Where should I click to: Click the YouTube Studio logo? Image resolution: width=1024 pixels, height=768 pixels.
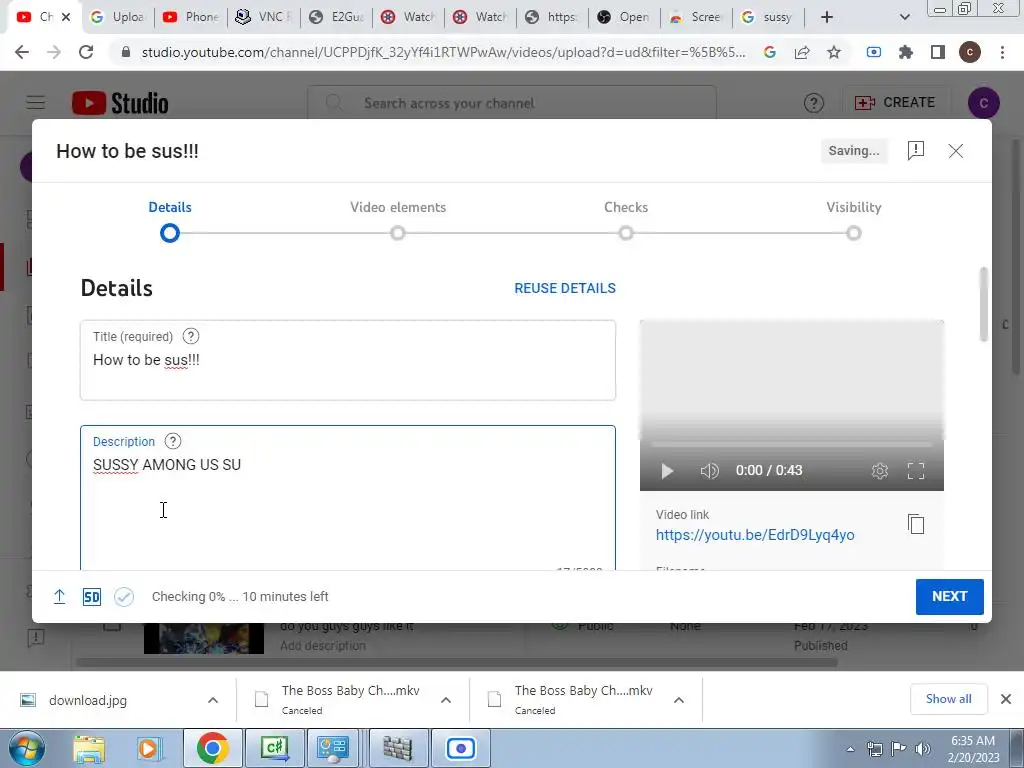[x=120, y=103]
